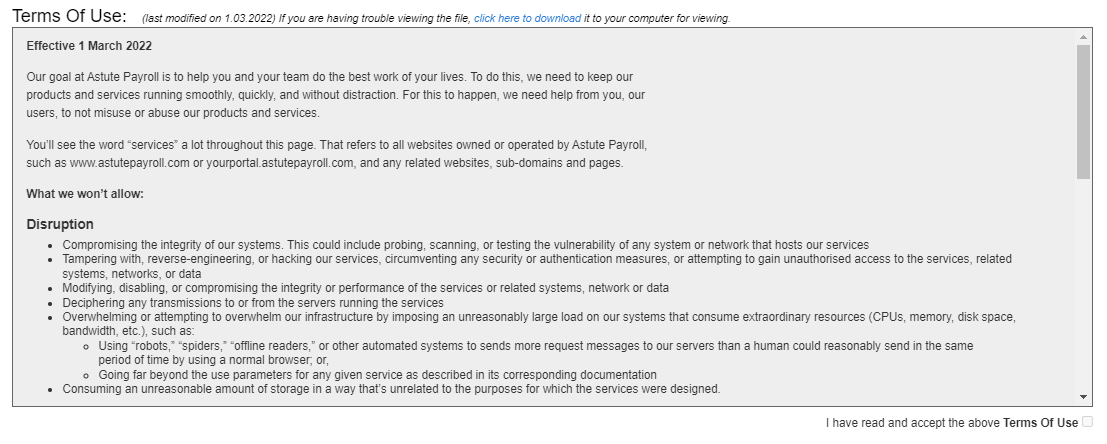Click the 'Compromising the integrity of our systems' bullet
This screenshot has width=1107, height=444.
(x=465, y=245)
